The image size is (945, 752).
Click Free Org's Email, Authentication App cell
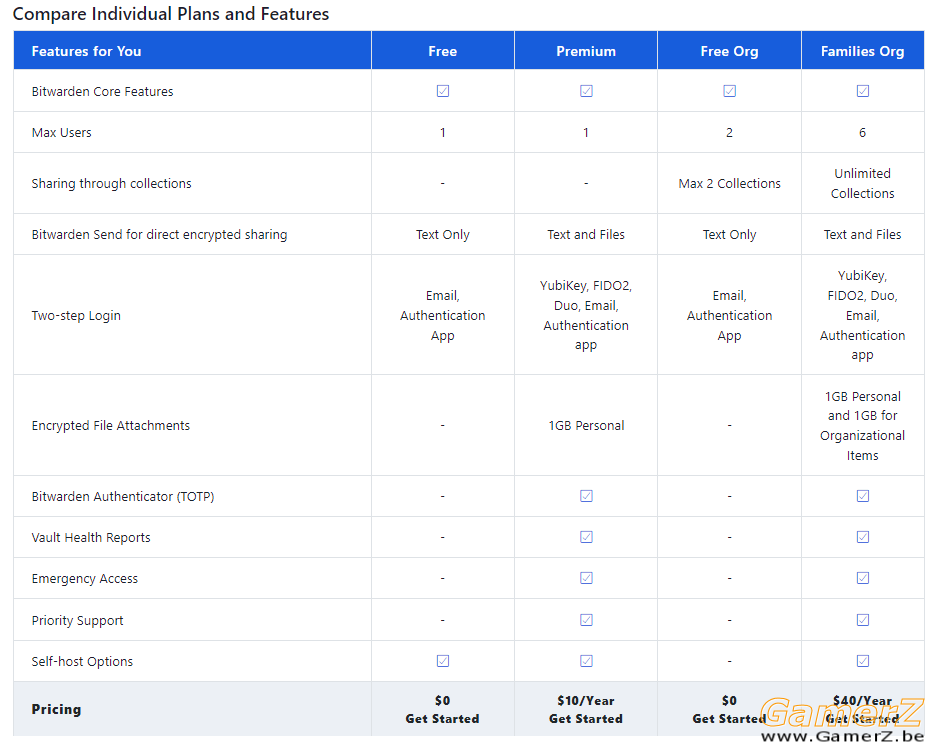729,316
